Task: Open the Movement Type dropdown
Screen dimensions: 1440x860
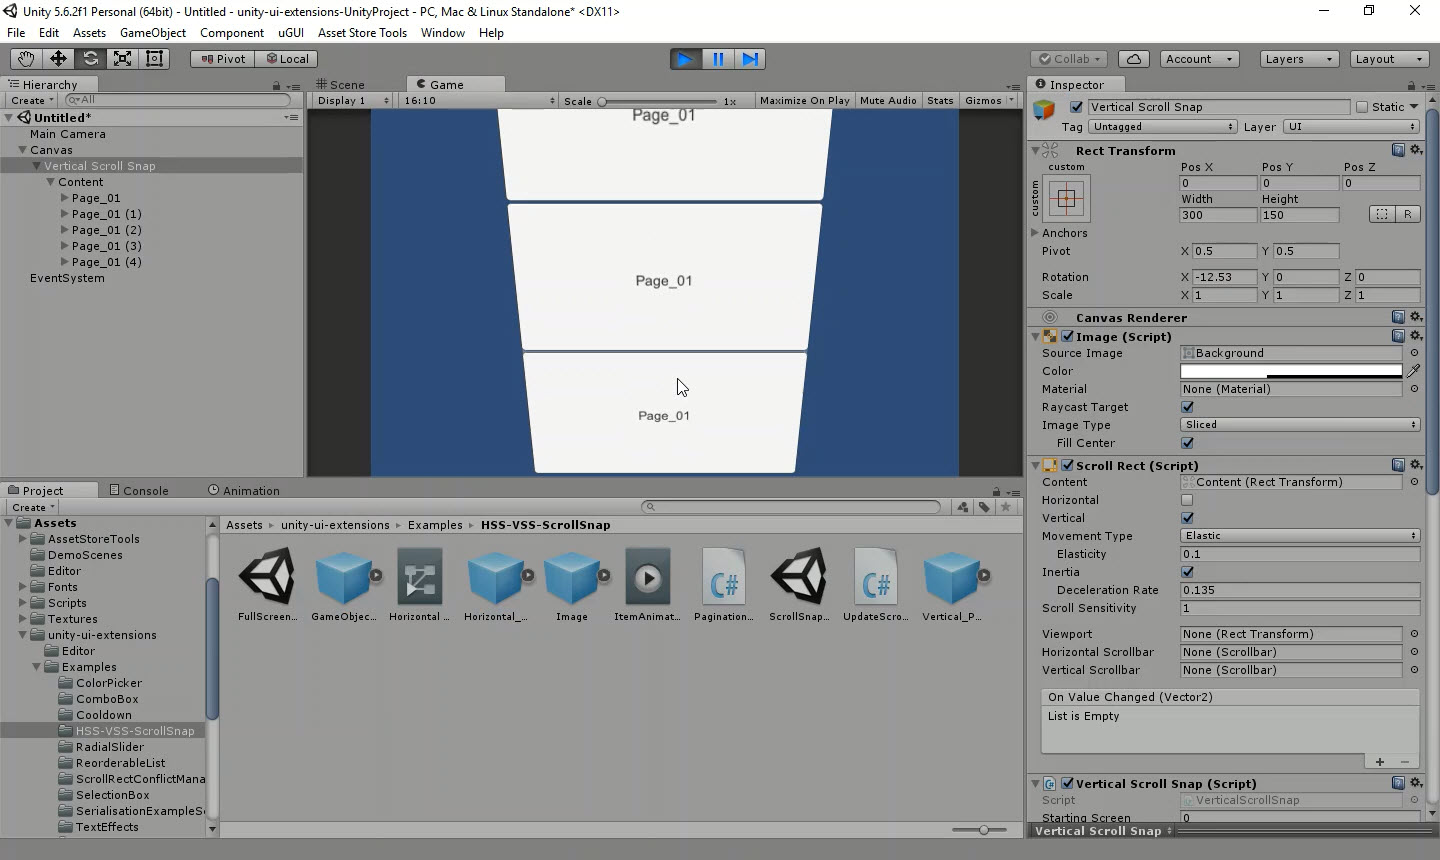Action: point(1300,536)
